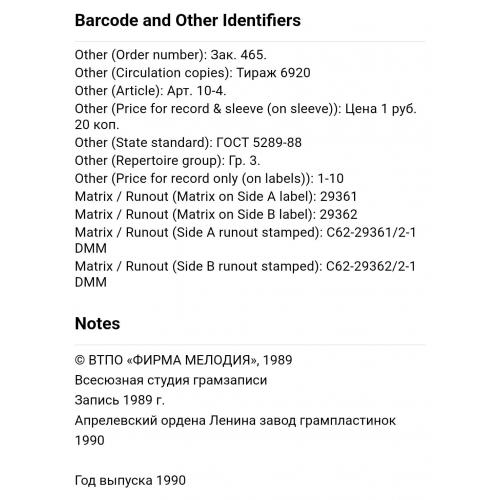Click the Апрелевский завод грампластинок note
This screenshot has height=500, width=500.
coord(235,421)
